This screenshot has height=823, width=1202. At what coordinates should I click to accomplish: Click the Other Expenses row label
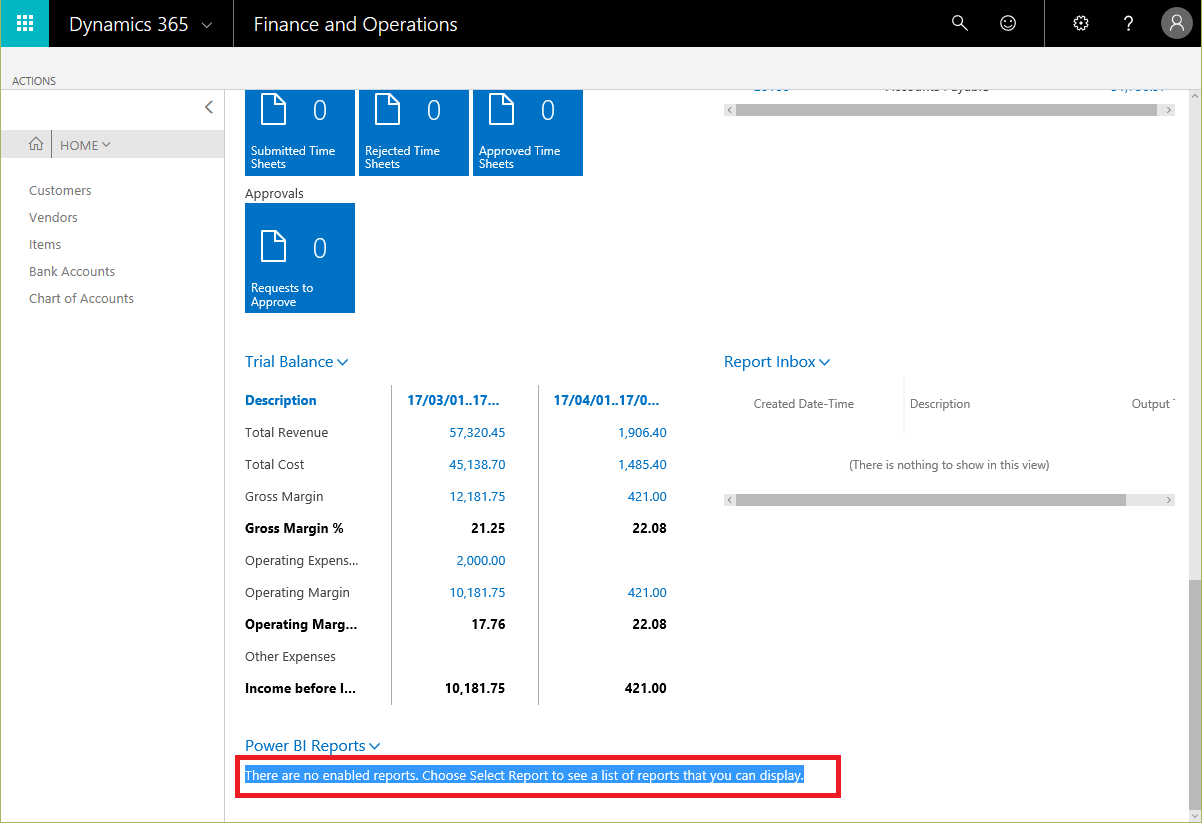coord(290,657)
